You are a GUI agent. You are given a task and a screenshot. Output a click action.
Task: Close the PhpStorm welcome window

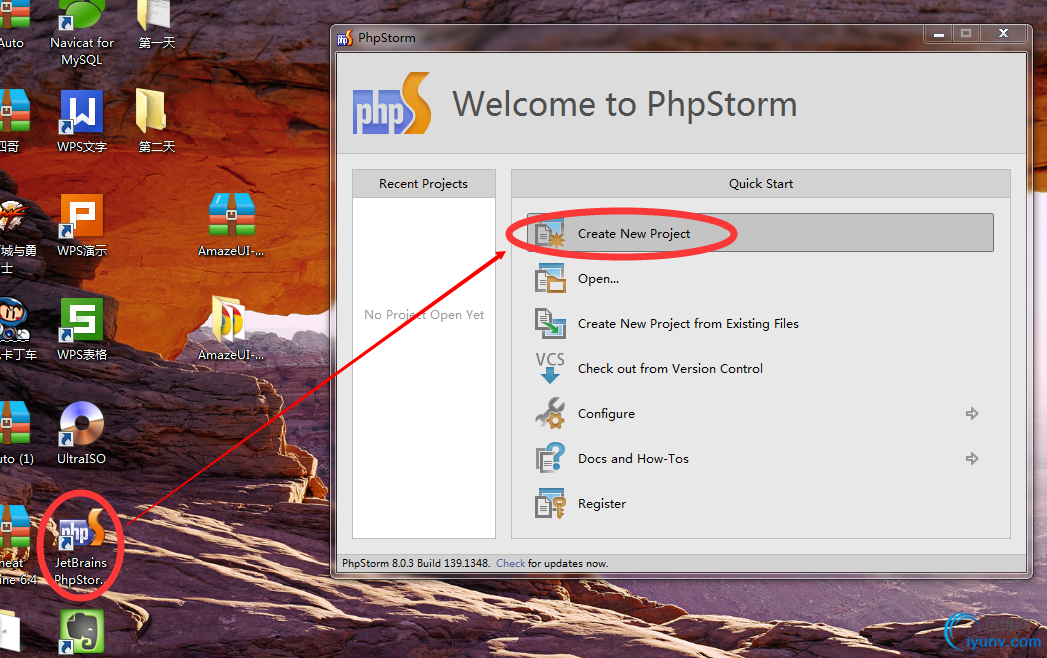point(1003,33)
